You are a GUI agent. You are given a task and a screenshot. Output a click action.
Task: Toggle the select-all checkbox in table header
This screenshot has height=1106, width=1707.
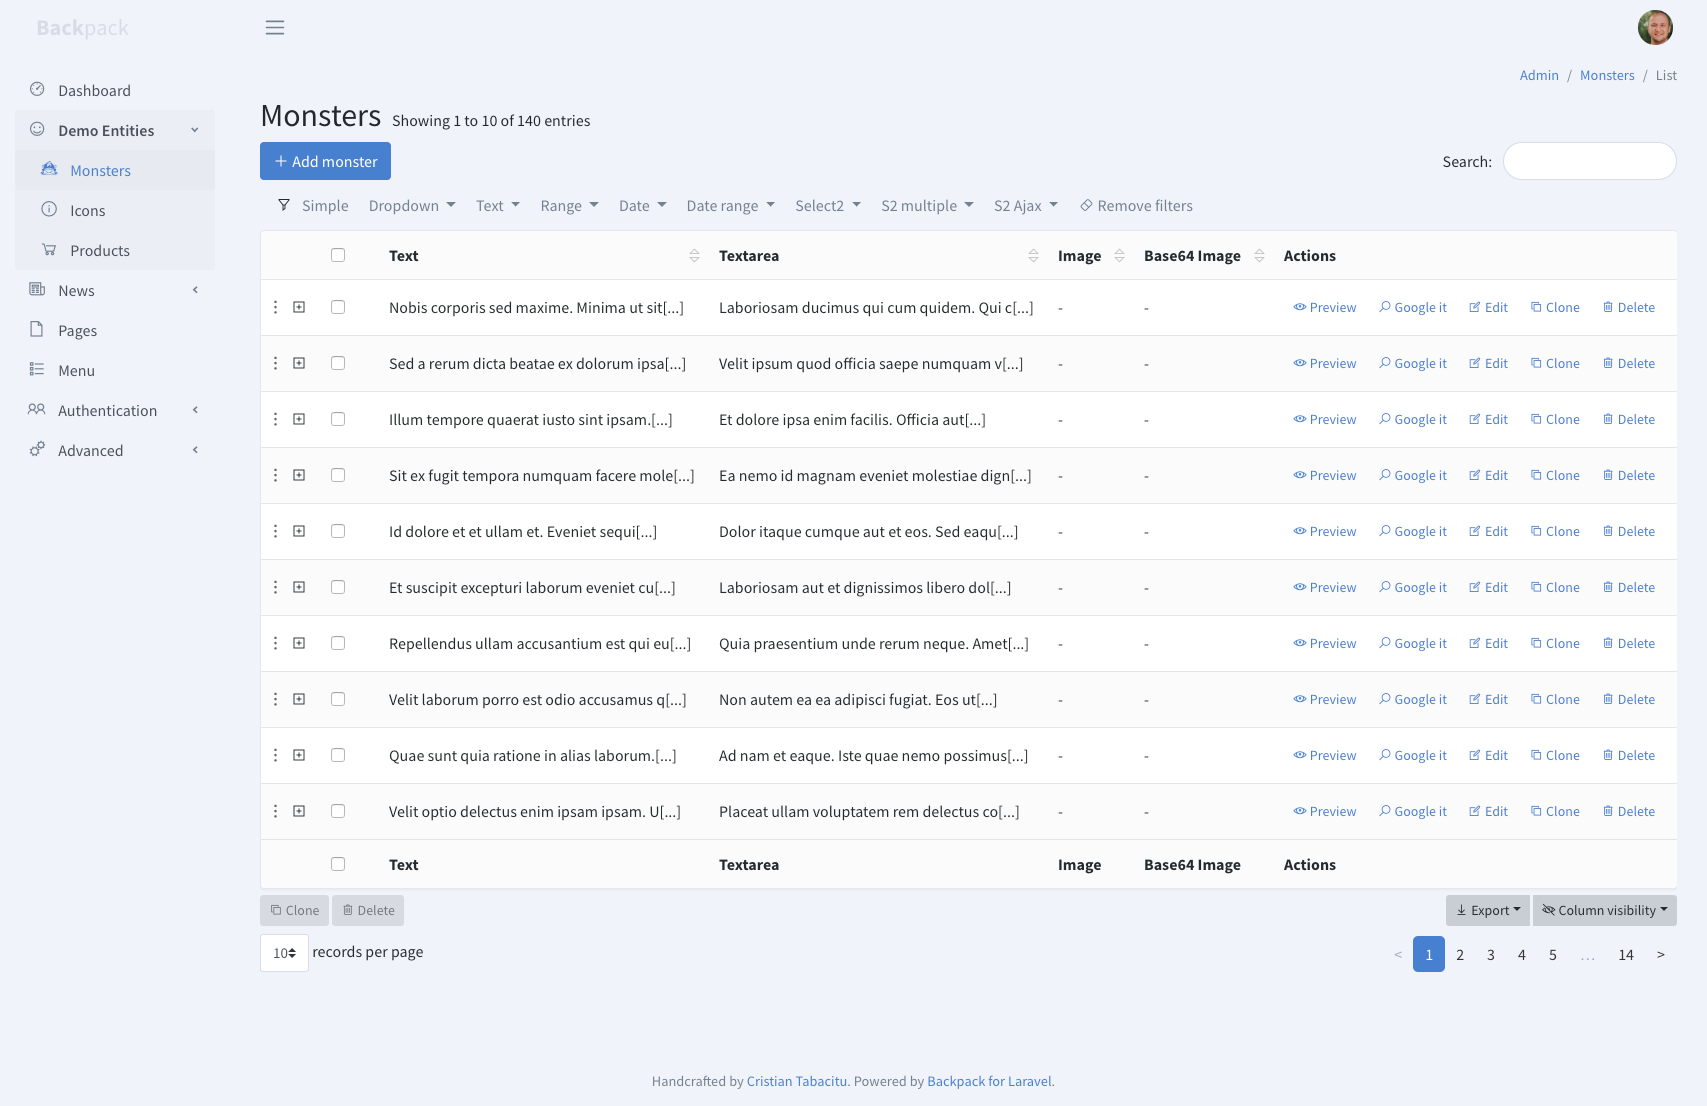pos(338,255)
